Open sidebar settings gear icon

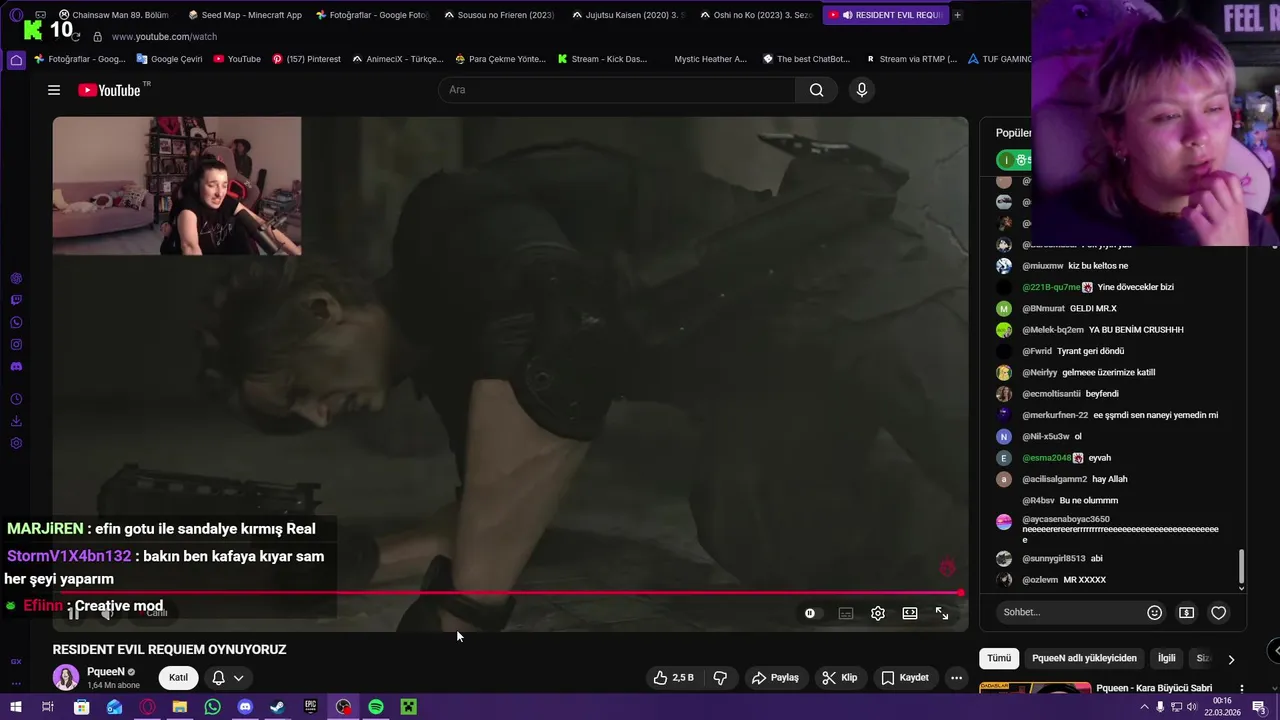[16, 443]
